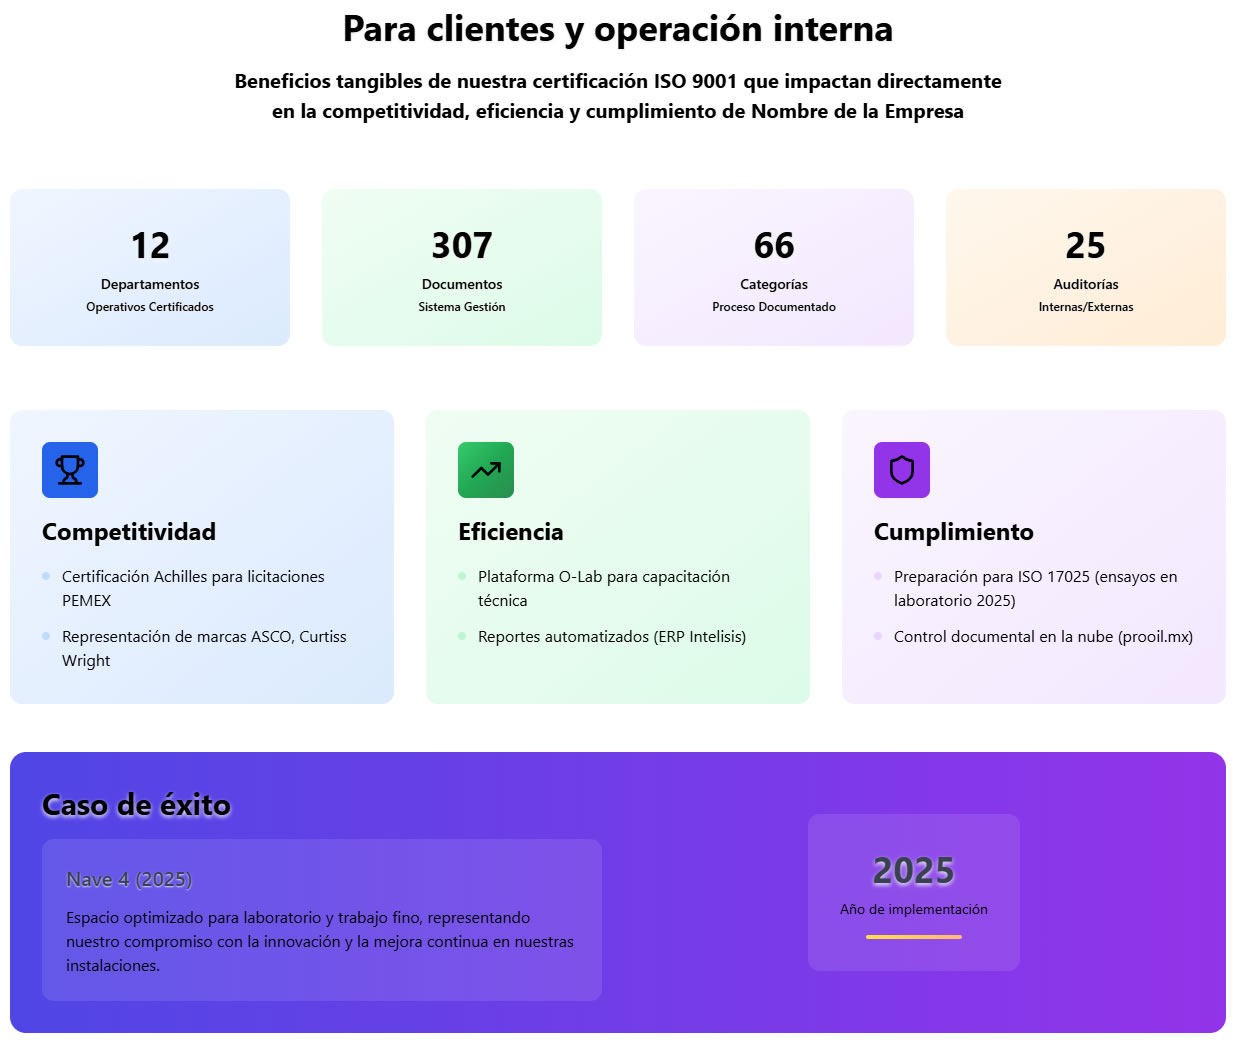Select the Certificación Achilles bullet item

point(193,588)
